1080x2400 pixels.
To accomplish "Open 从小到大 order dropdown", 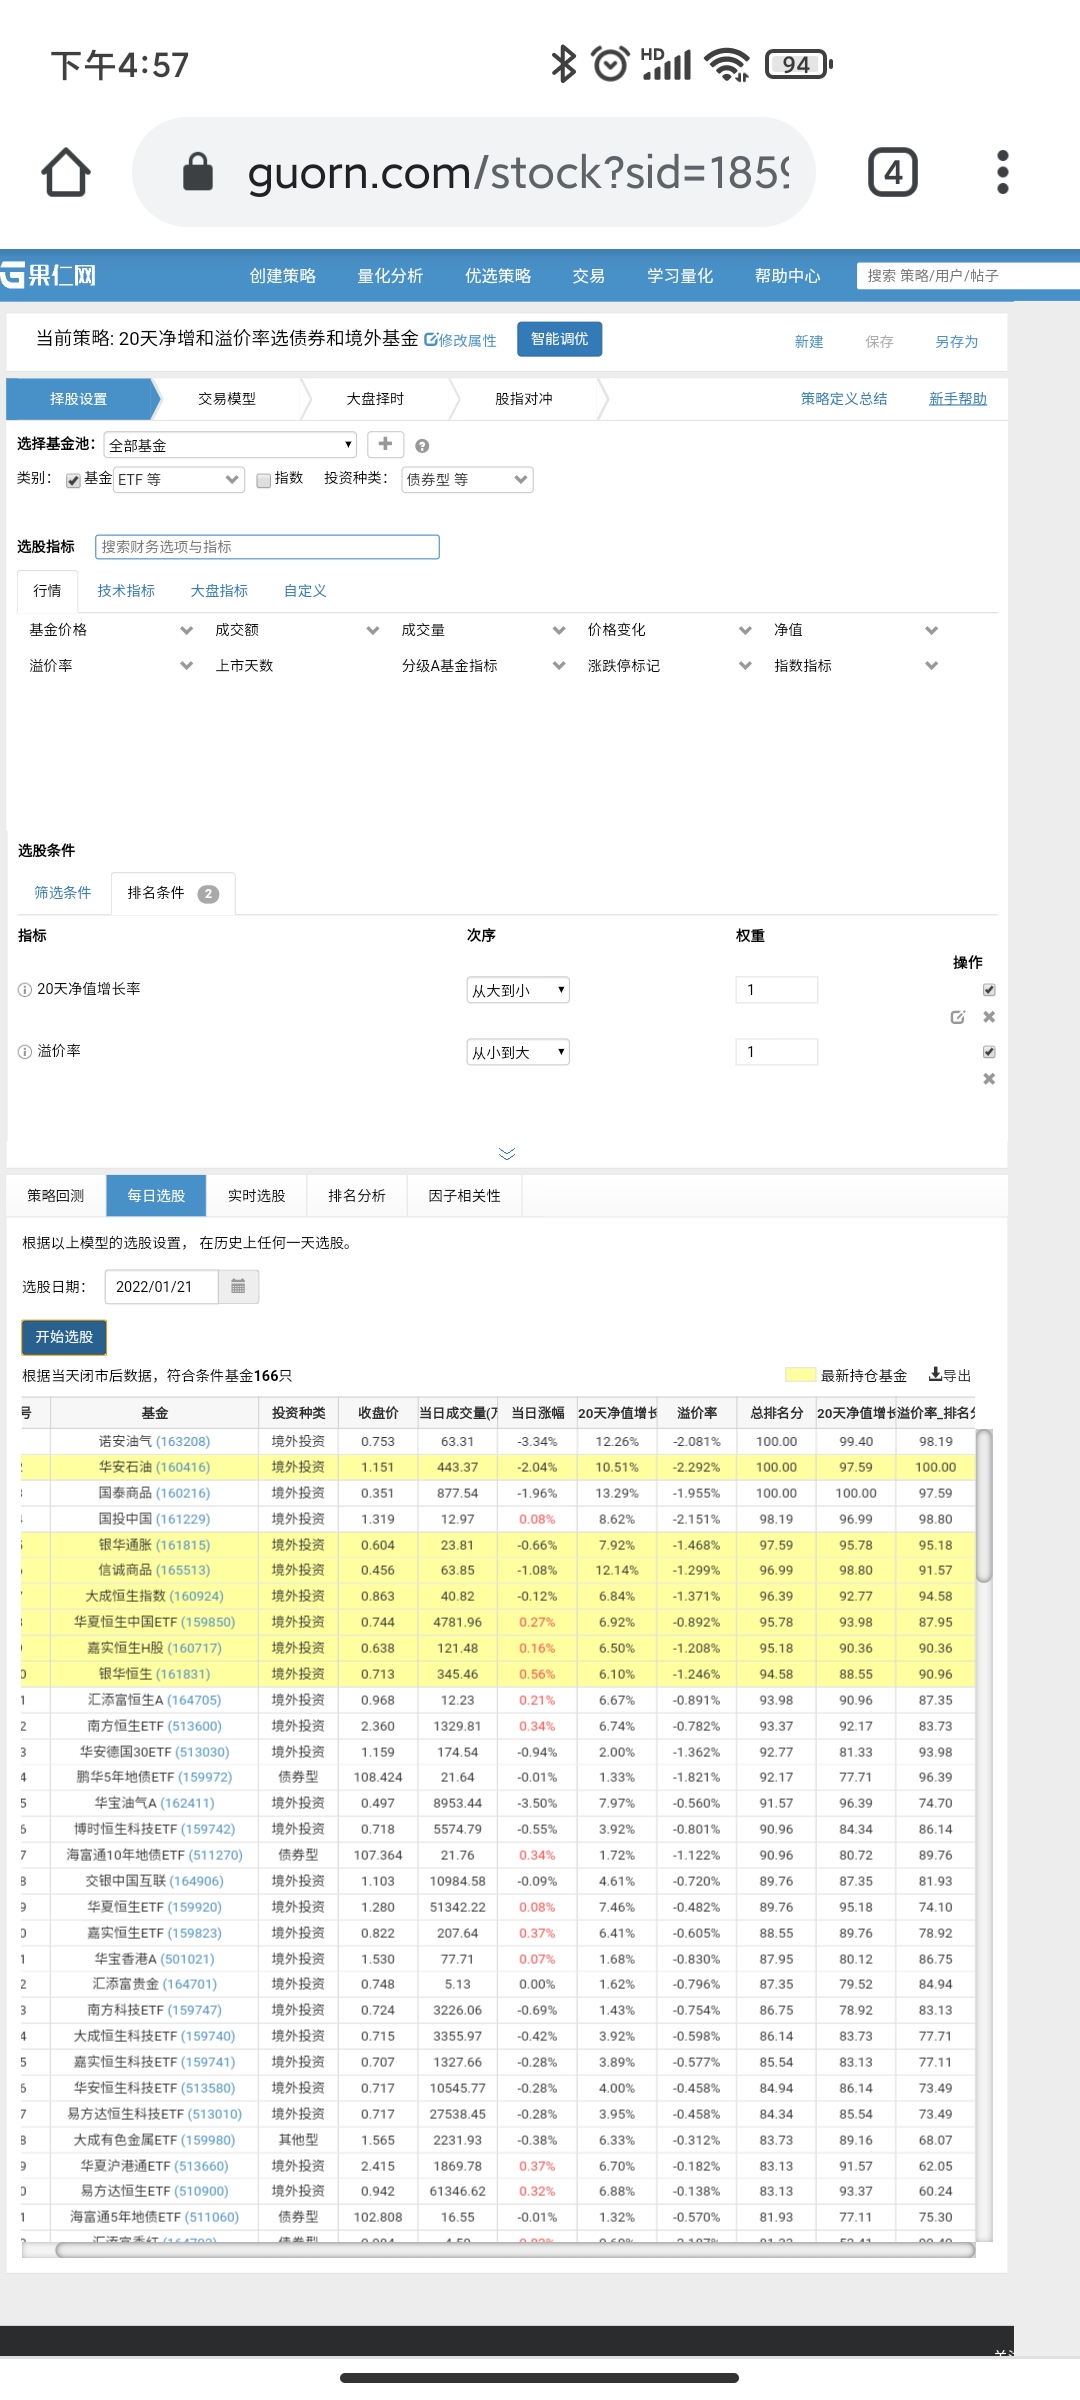I will click(x=518, y=1052).
